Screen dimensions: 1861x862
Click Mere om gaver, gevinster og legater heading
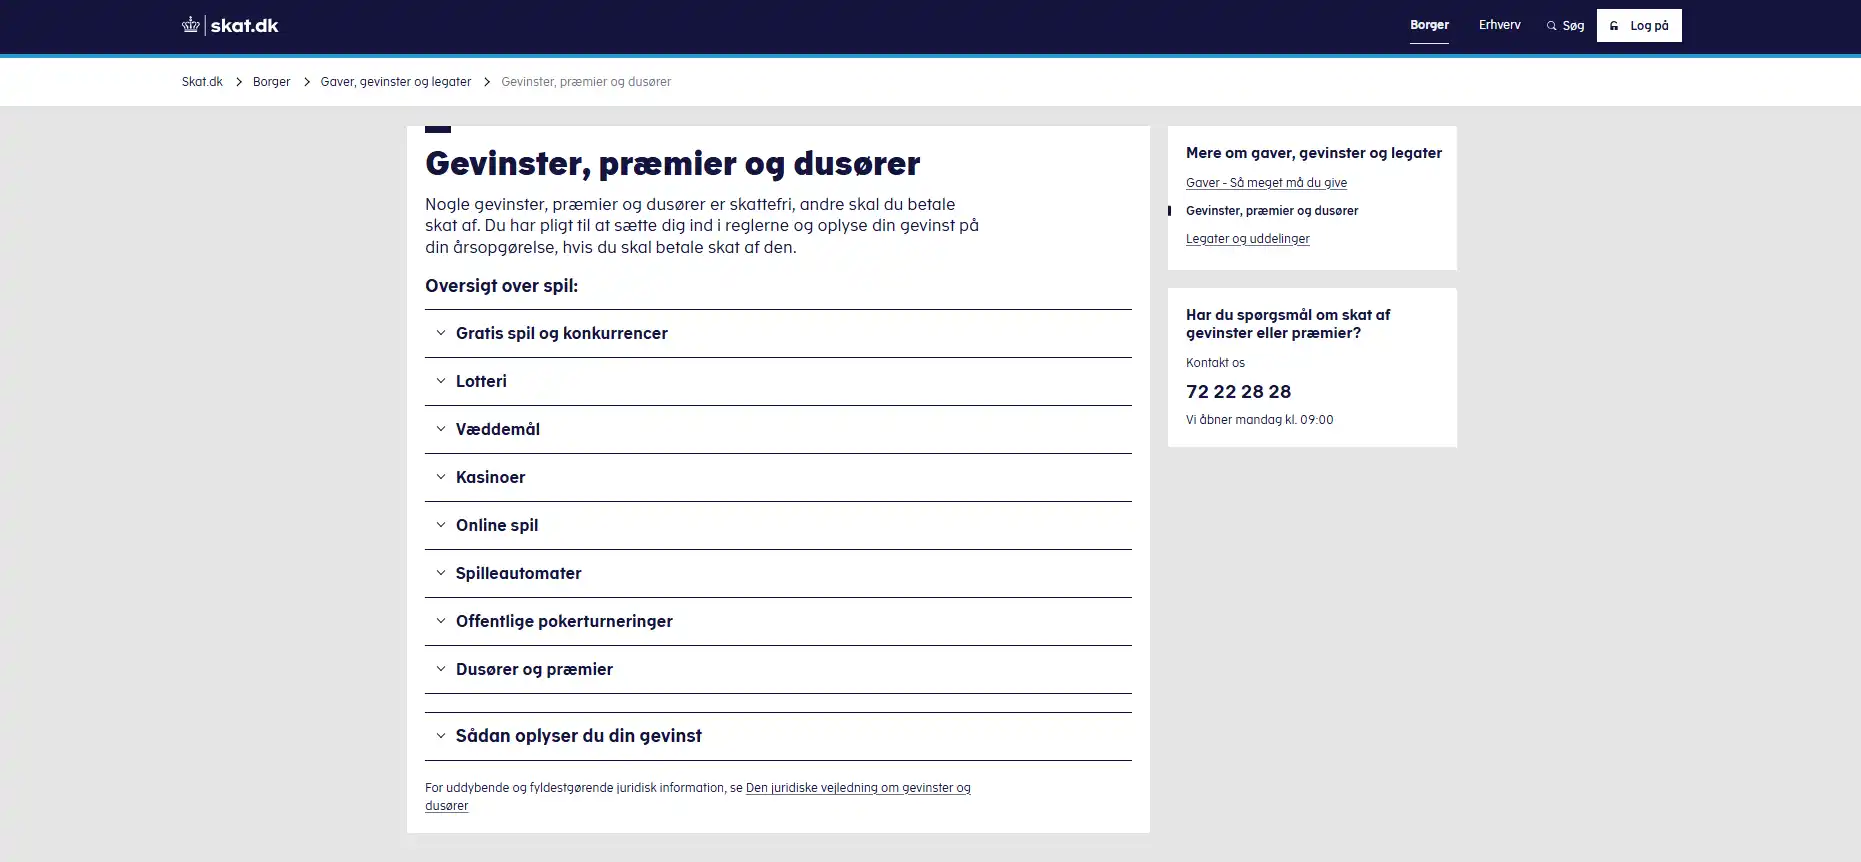point(1314,153)
